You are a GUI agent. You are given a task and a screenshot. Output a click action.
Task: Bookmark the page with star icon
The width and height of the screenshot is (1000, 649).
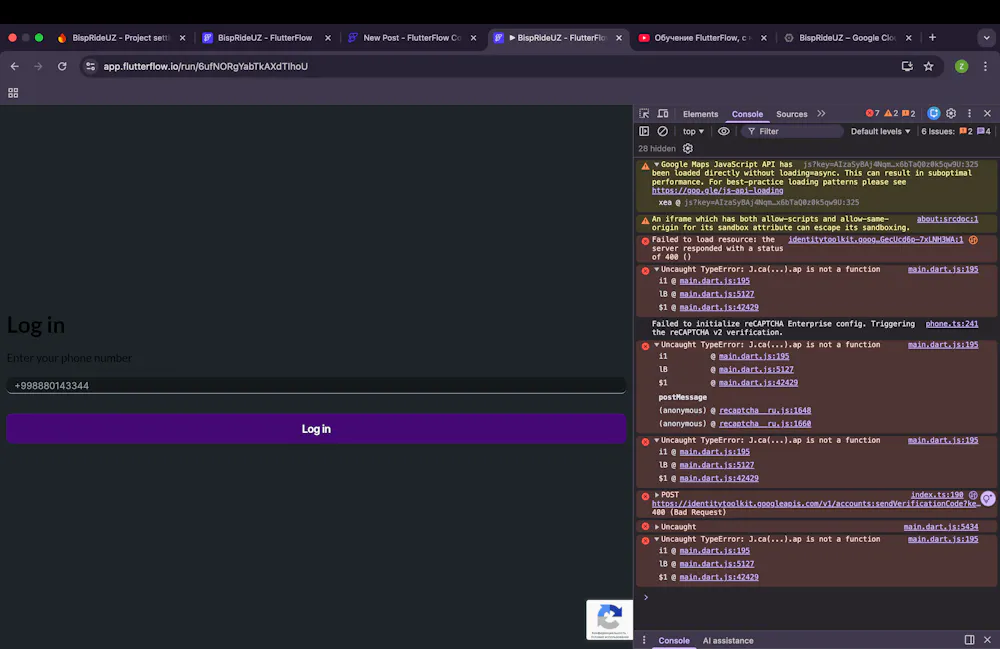[929, 66]
